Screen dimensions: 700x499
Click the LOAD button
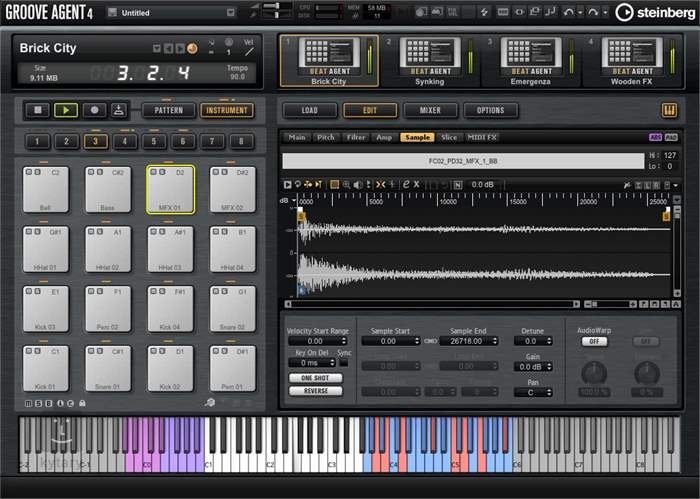coord(310,110)
